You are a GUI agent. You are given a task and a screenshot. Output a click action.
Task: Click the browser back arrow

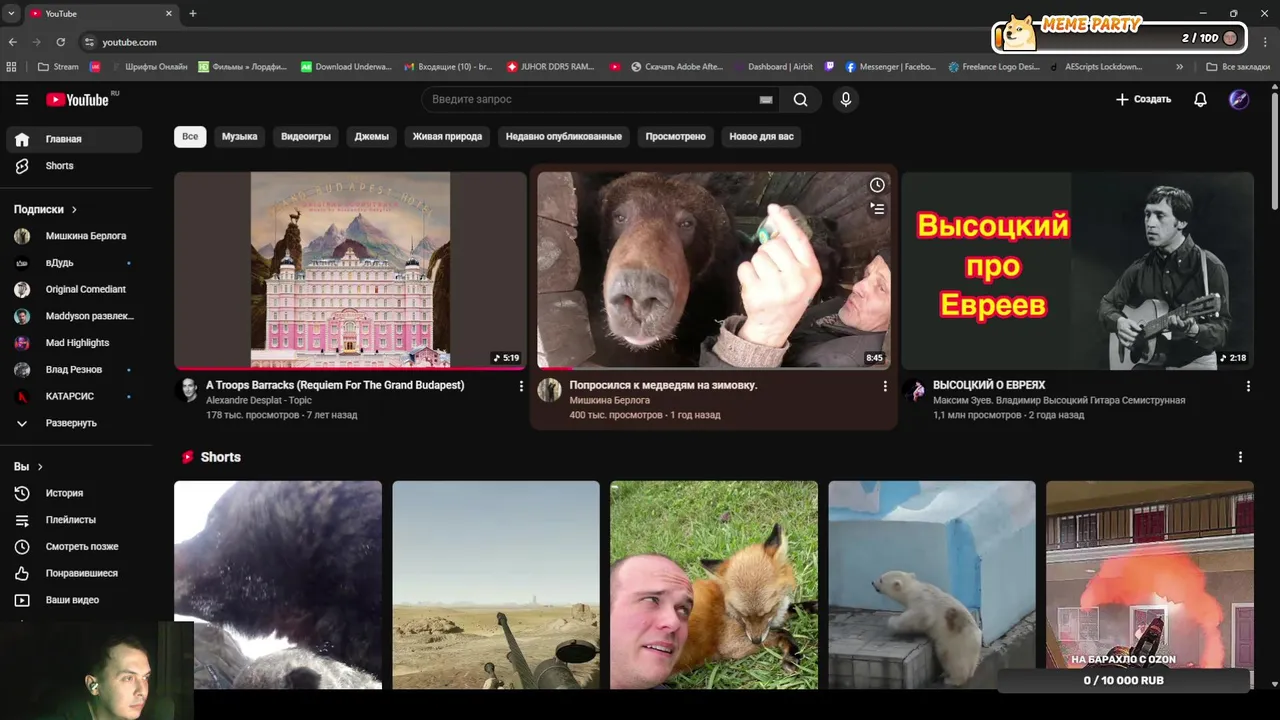point(12,42)
